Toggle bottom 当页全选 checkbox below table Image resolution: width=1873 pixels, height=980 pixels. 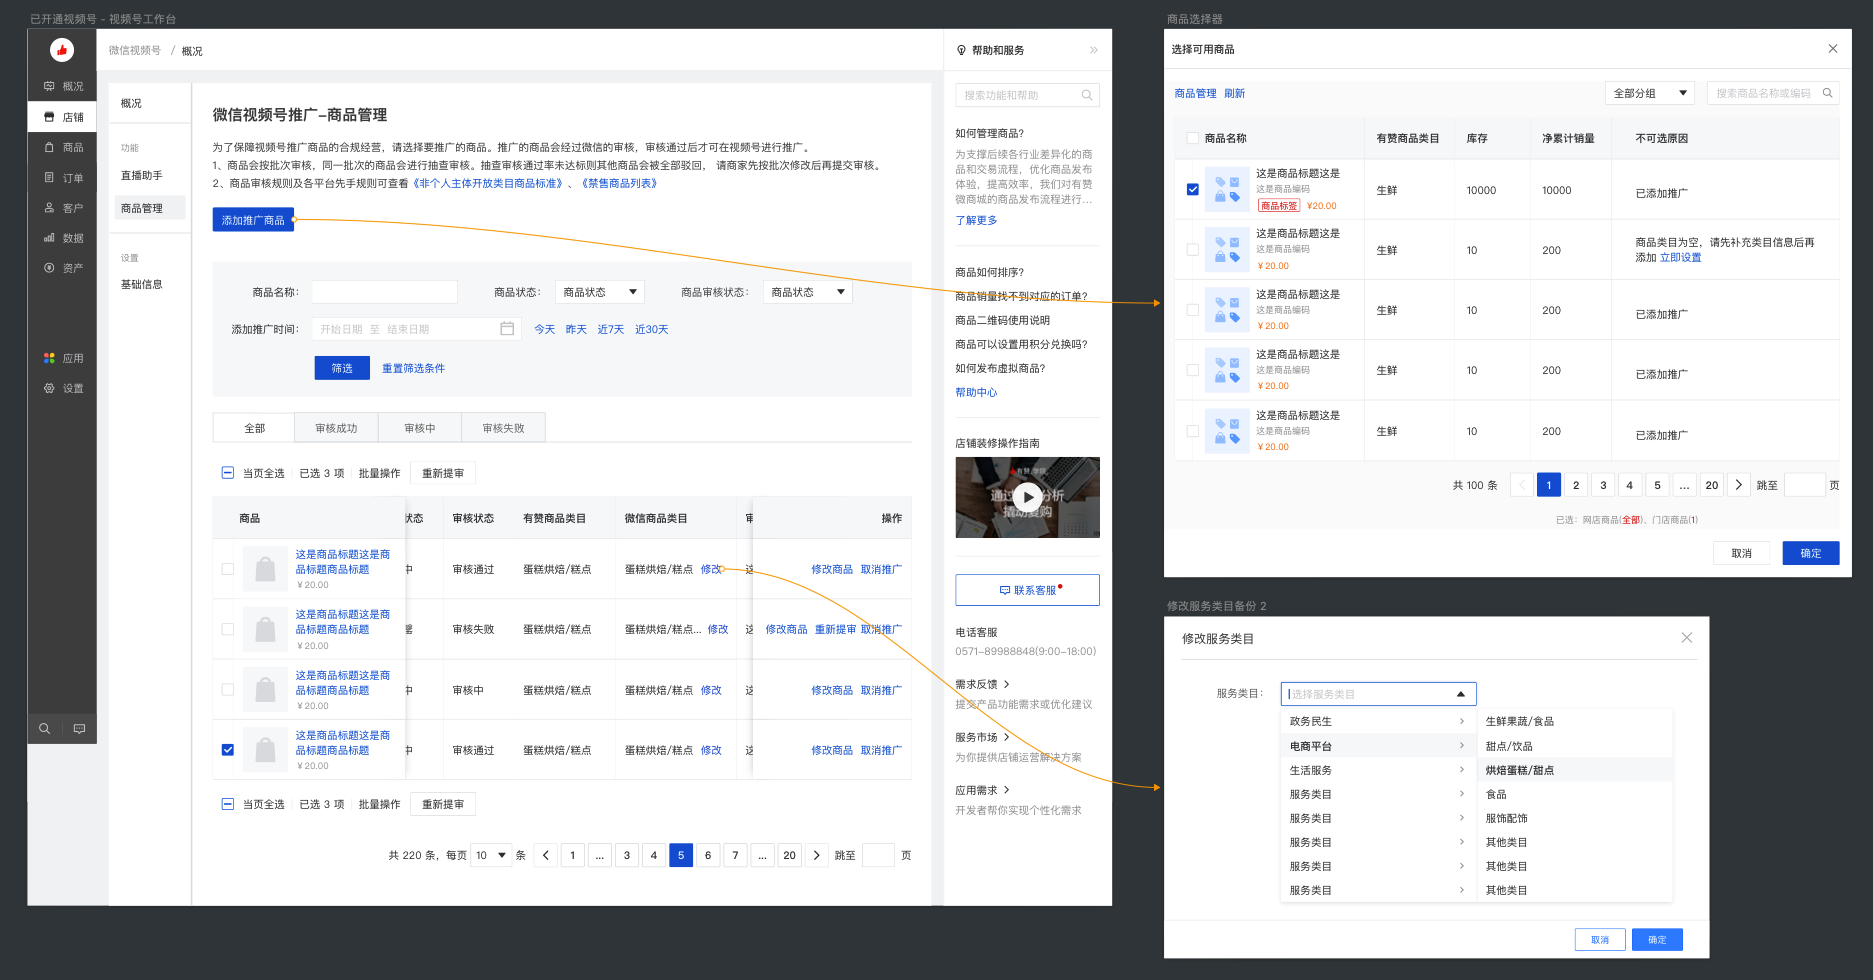[x=228, y=804]
